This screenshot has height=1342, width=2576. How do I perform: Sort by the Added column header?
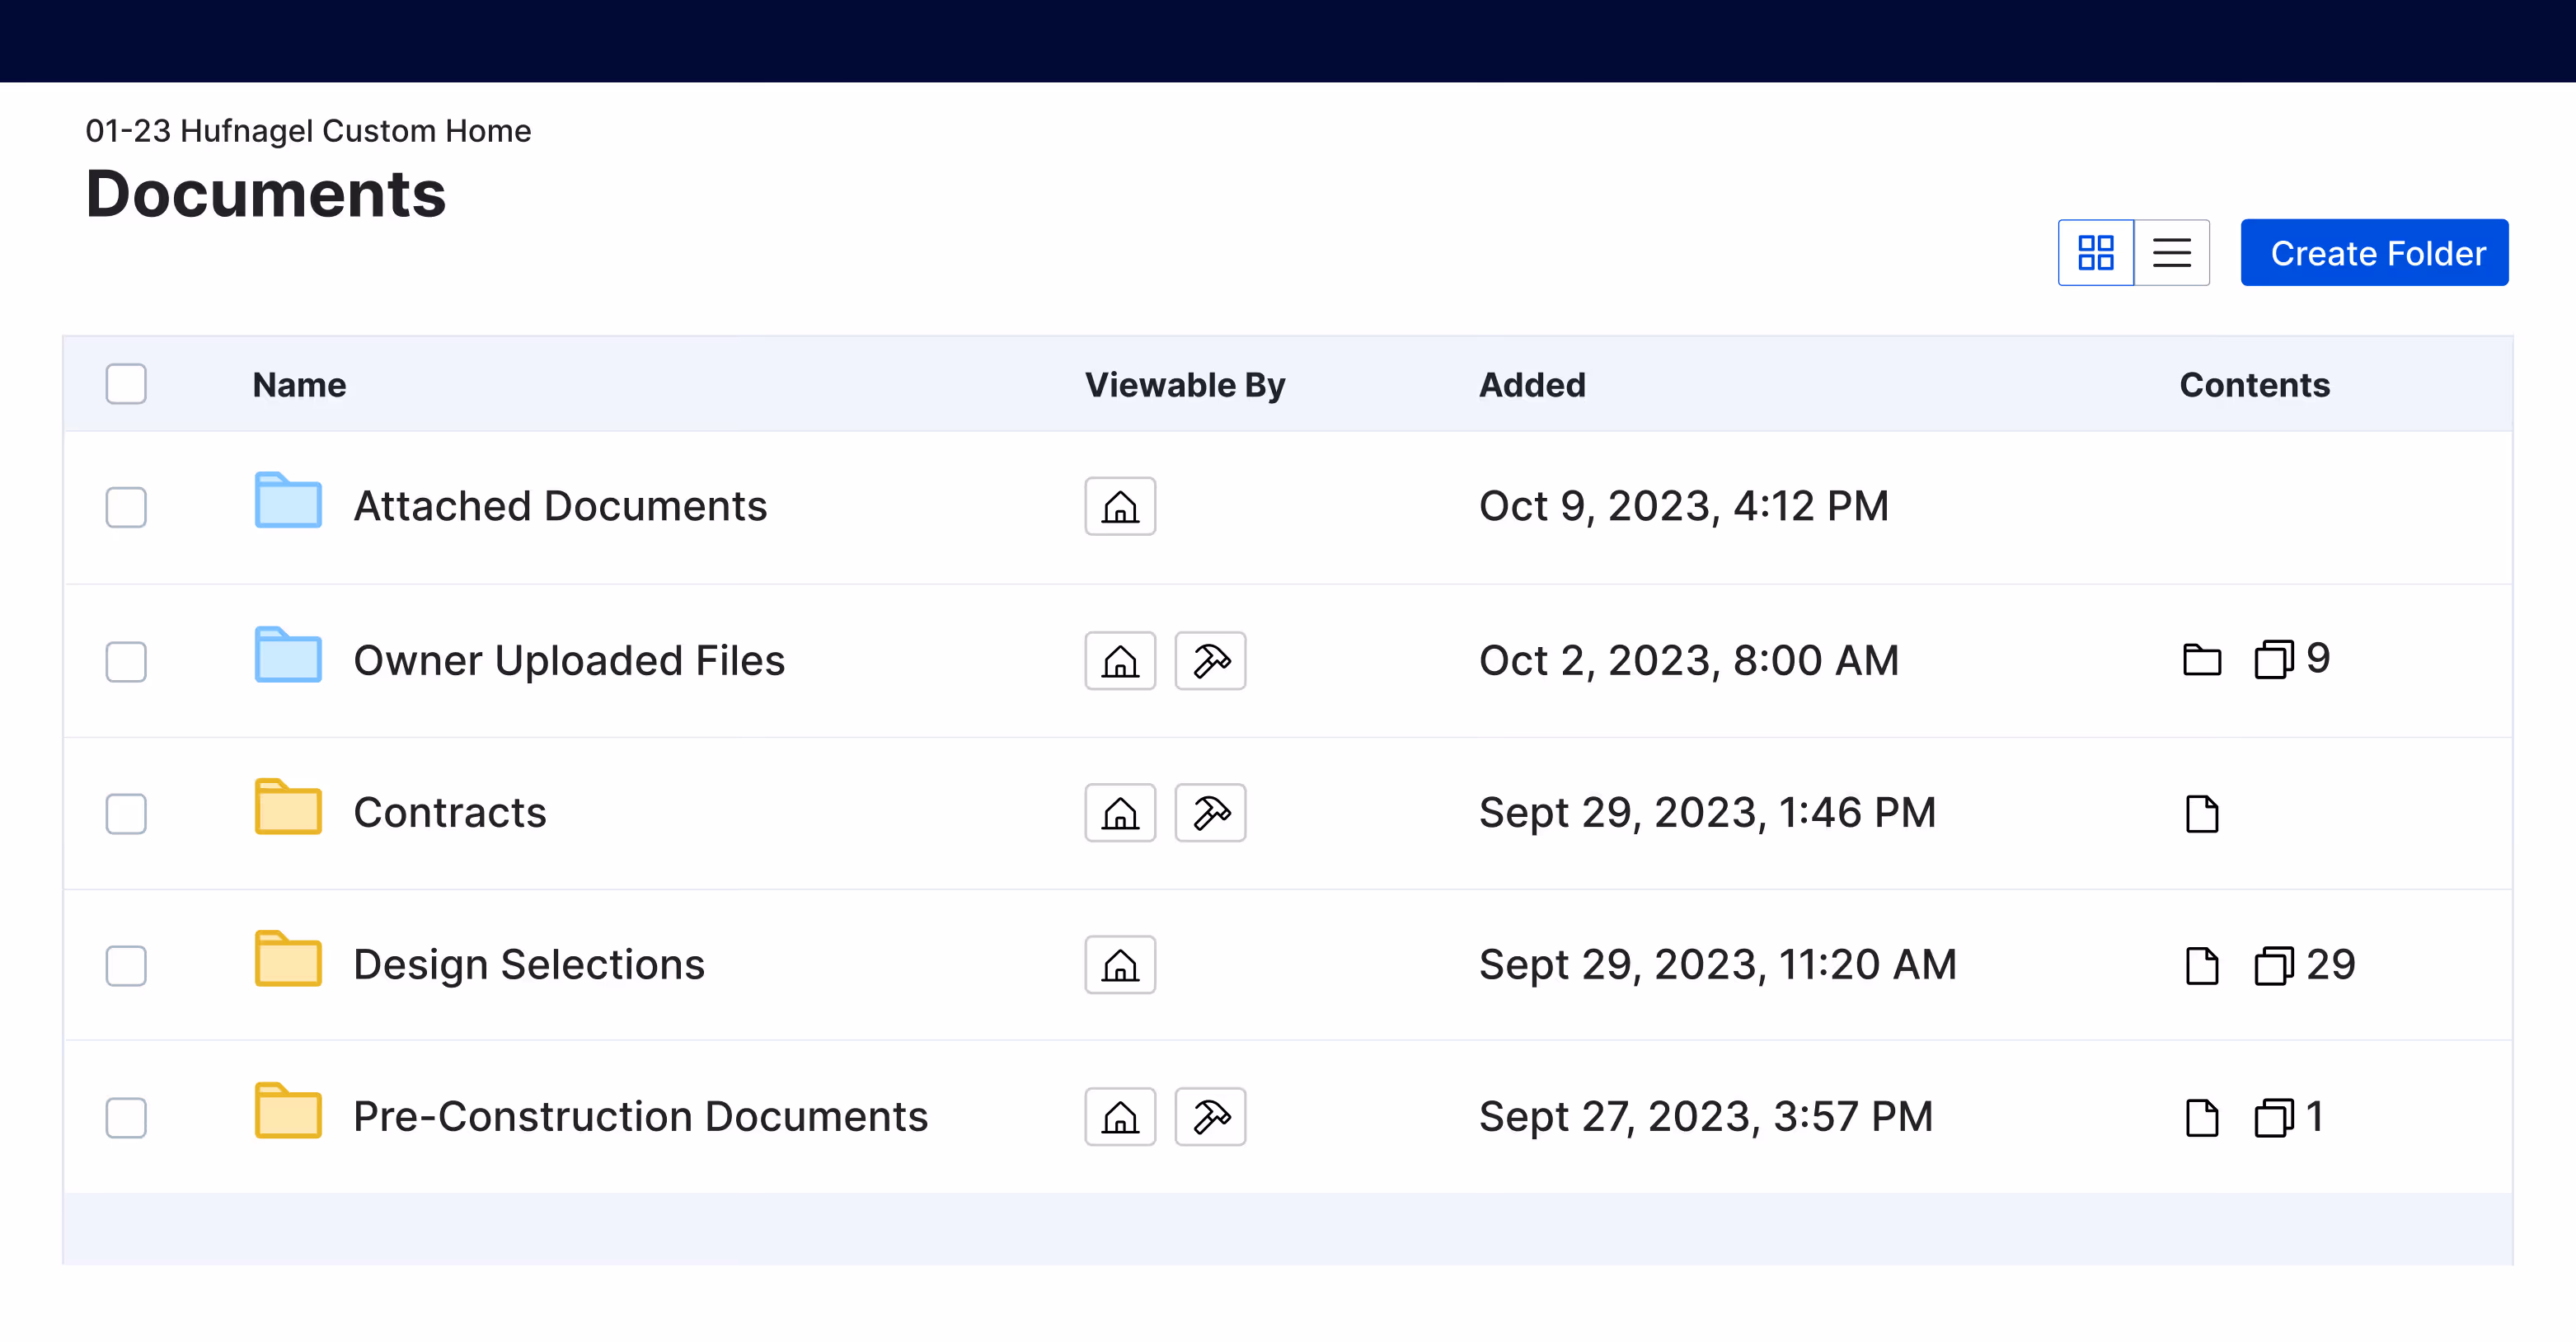(1532, 384)
